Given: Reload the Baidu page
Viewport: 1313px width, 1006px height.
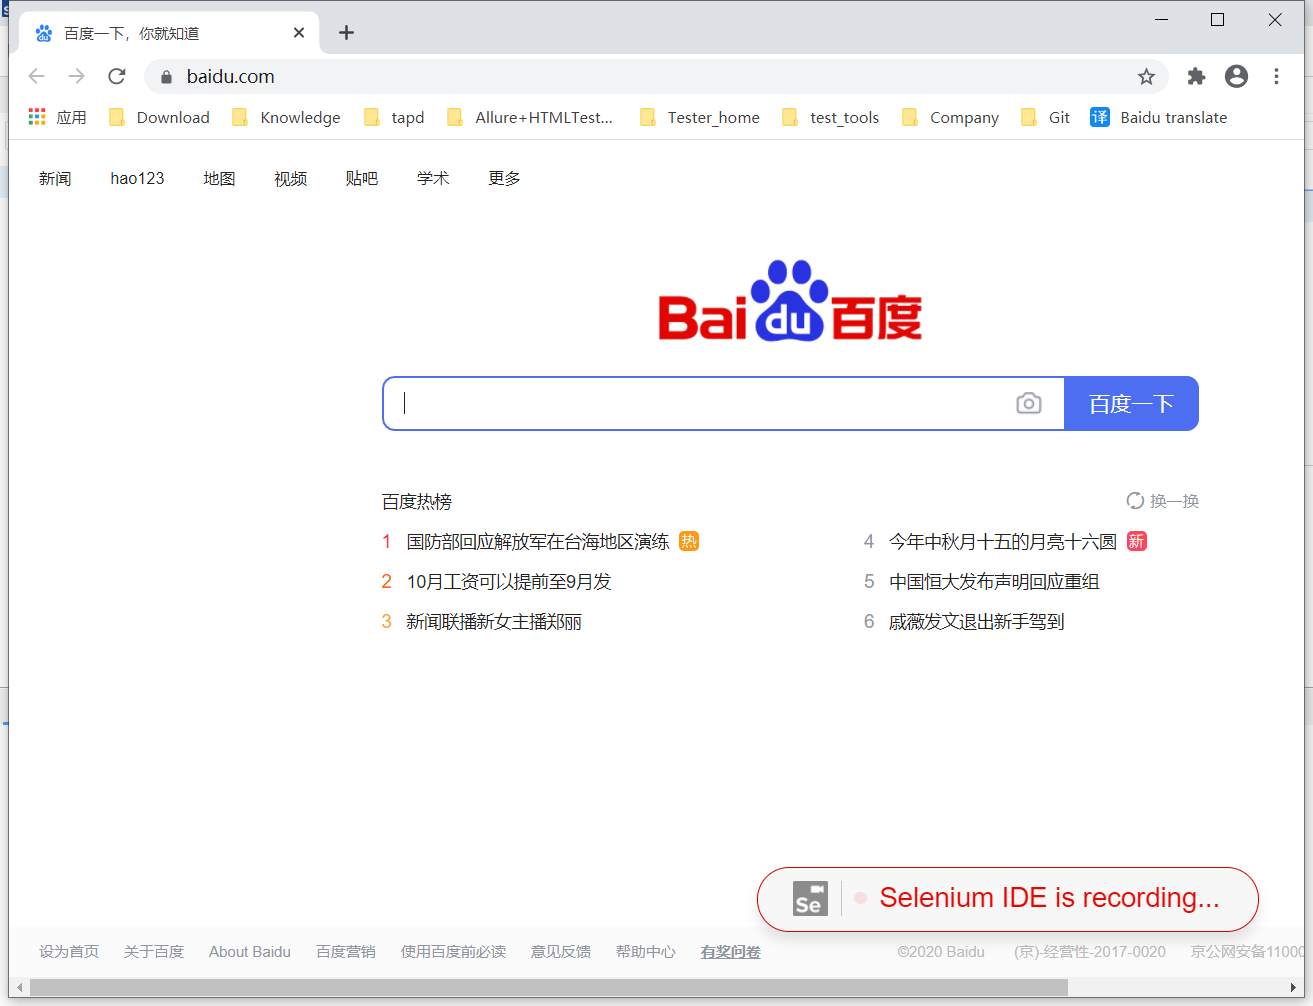Looking at the screenshot, I should click(117, 76).
